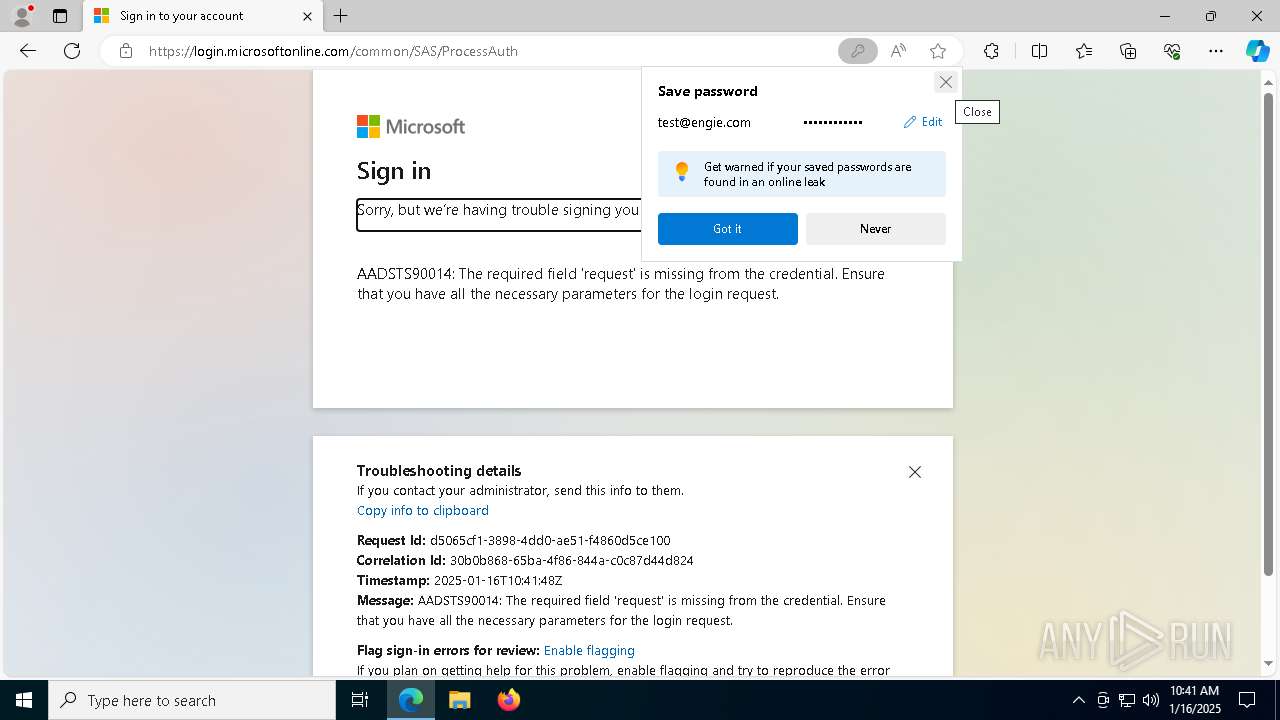Click the Microsoft logo
The width and height of the screenshot is (1280, 720).
(411, 126)
